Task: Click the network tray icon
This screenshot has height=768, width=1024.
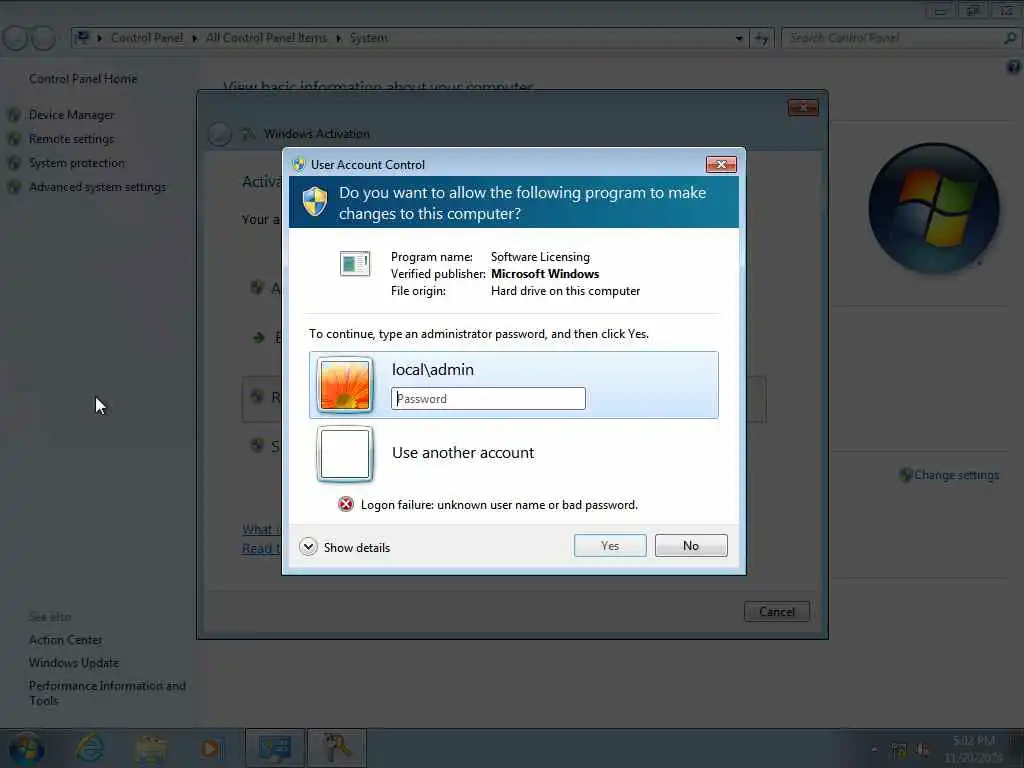Action: pos(899,750)
